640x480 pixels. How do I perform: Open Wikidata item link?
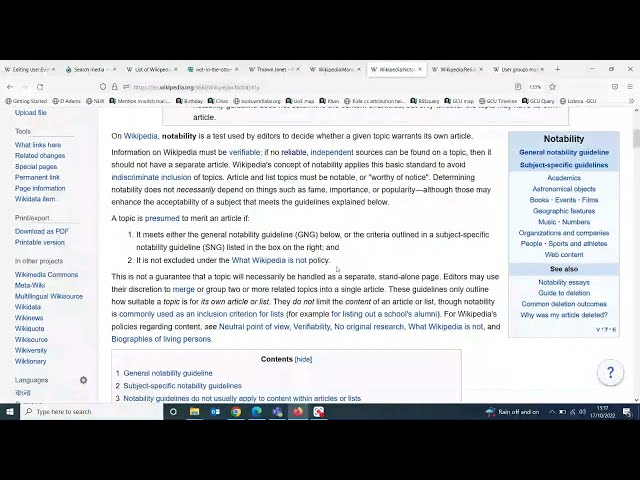click(35, 199)
